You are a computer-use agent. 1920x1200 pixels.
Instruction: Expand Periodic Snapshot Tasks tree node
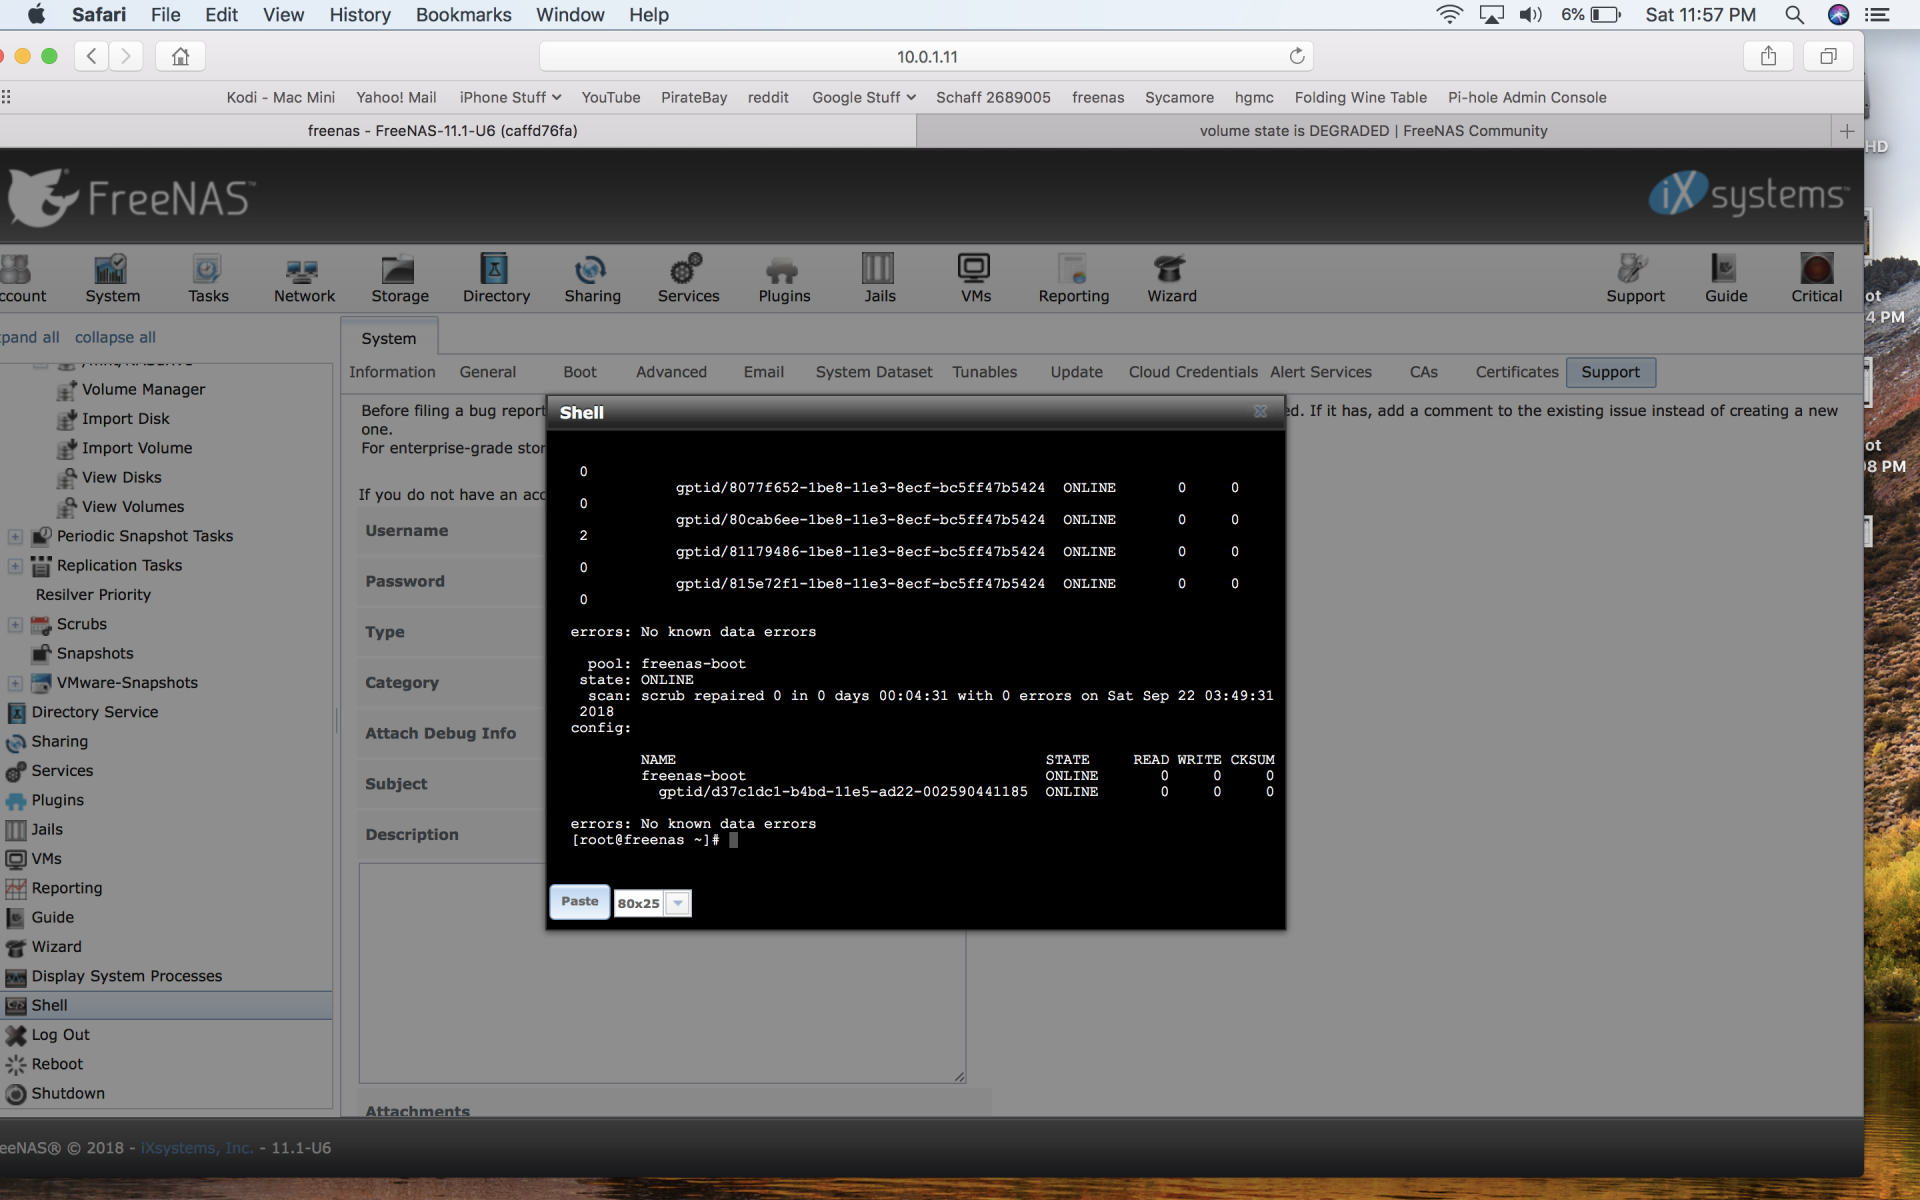tap(15, 537)
